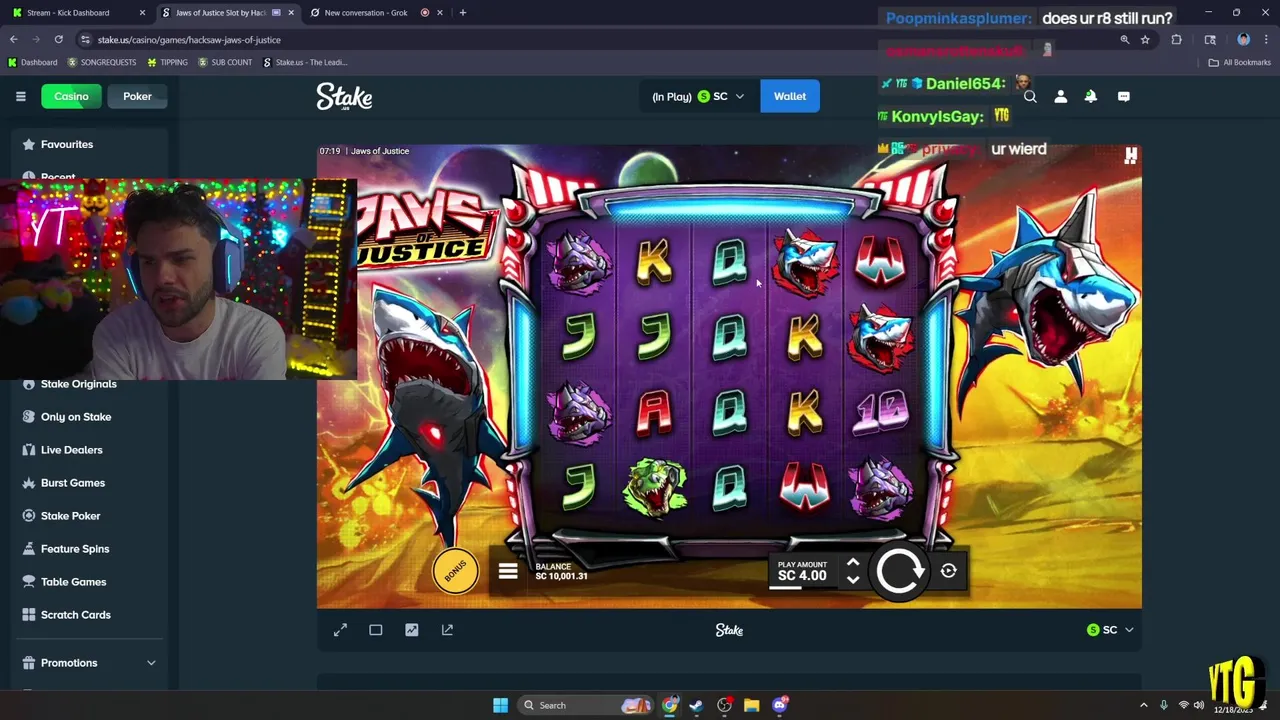Open the Stake hamburger sidebar menu

20,96
